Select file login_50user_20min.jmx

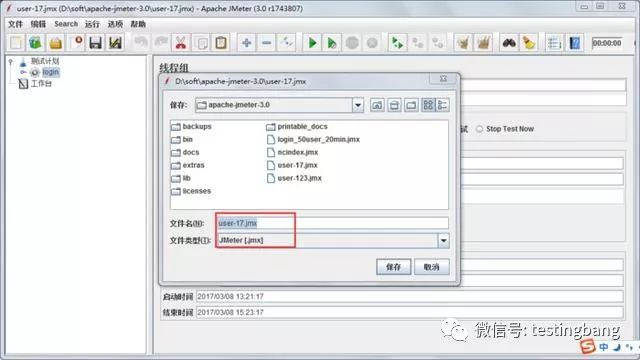point(313,140)
